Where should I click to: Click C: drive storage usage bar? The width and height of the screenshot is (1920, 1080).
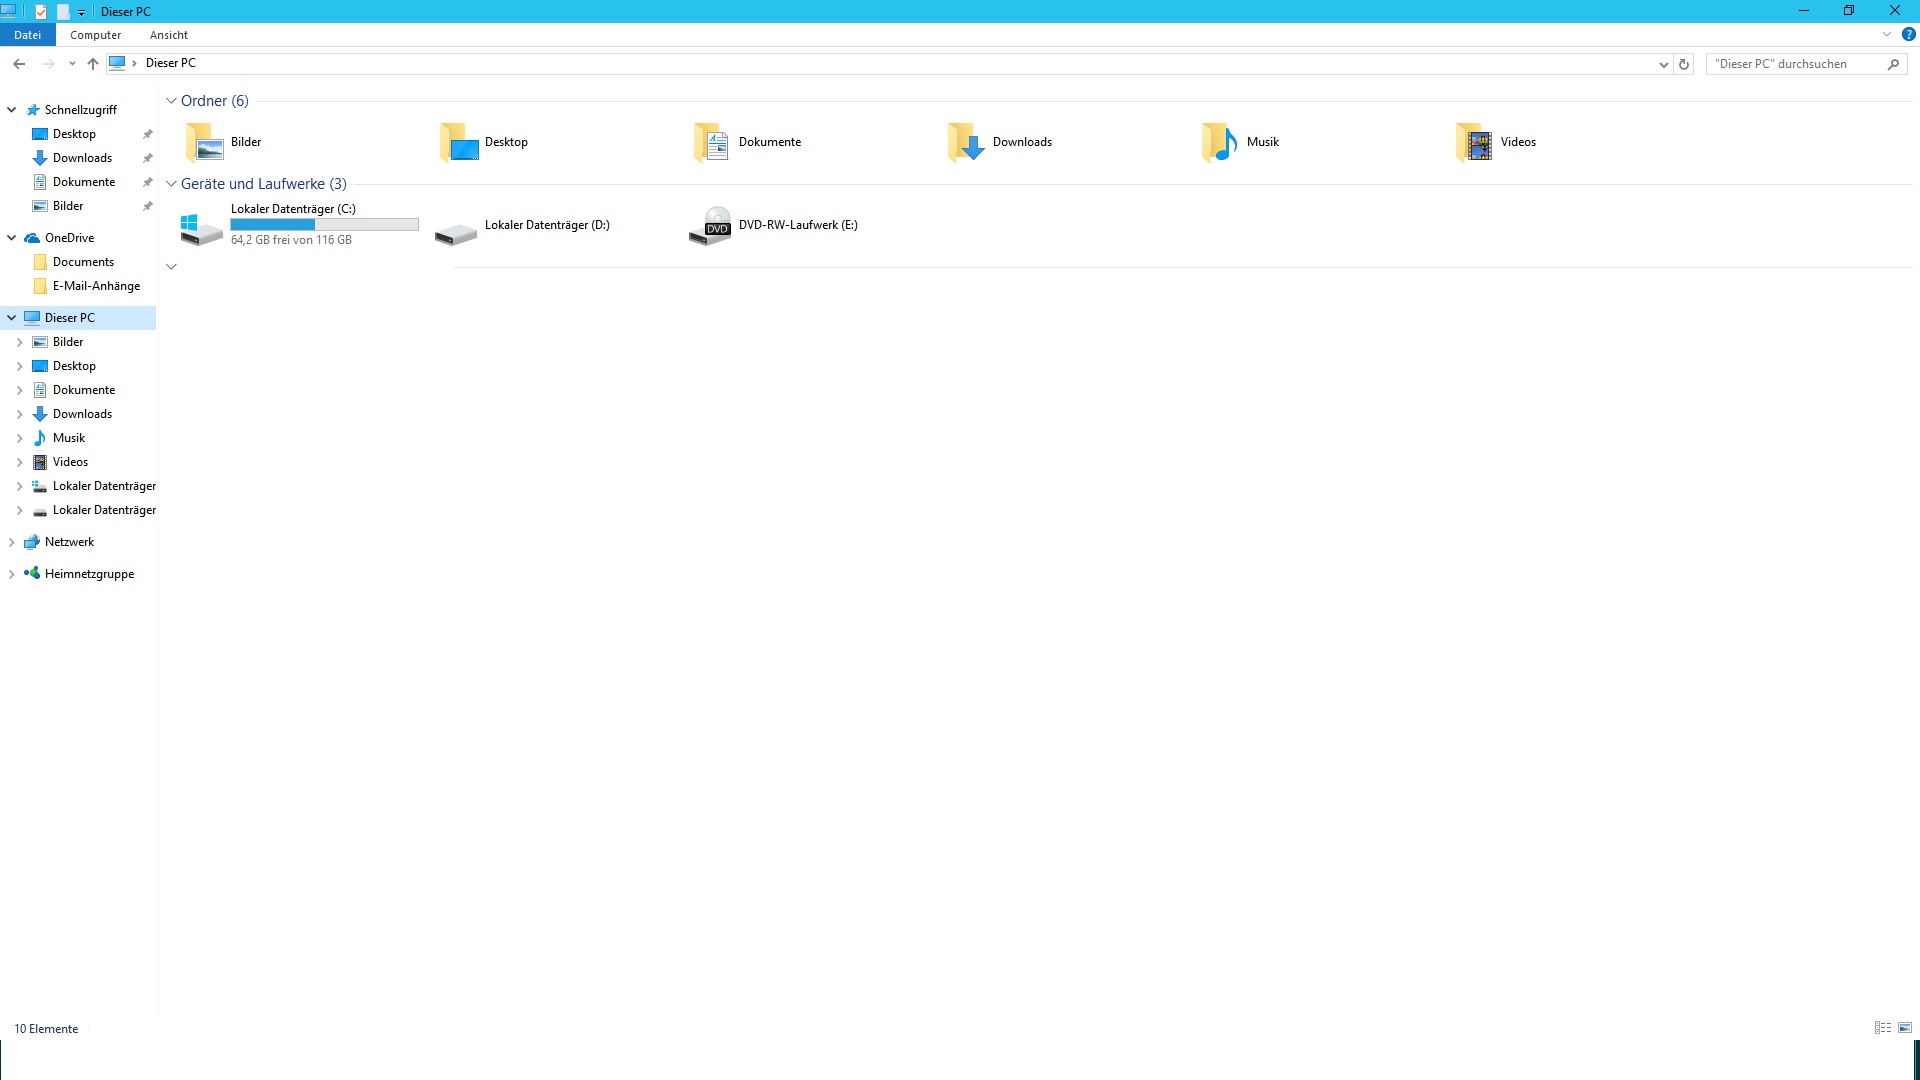[x=324, y=225]
